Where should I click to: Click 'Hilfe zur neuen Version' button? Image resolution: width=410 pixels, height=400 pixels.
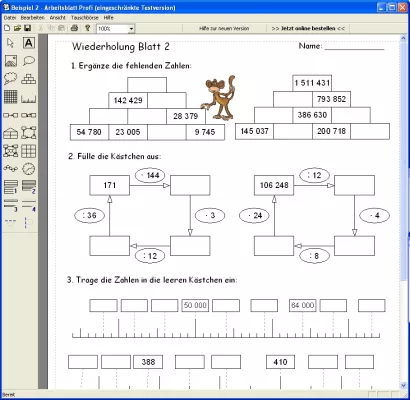[224, 29]
